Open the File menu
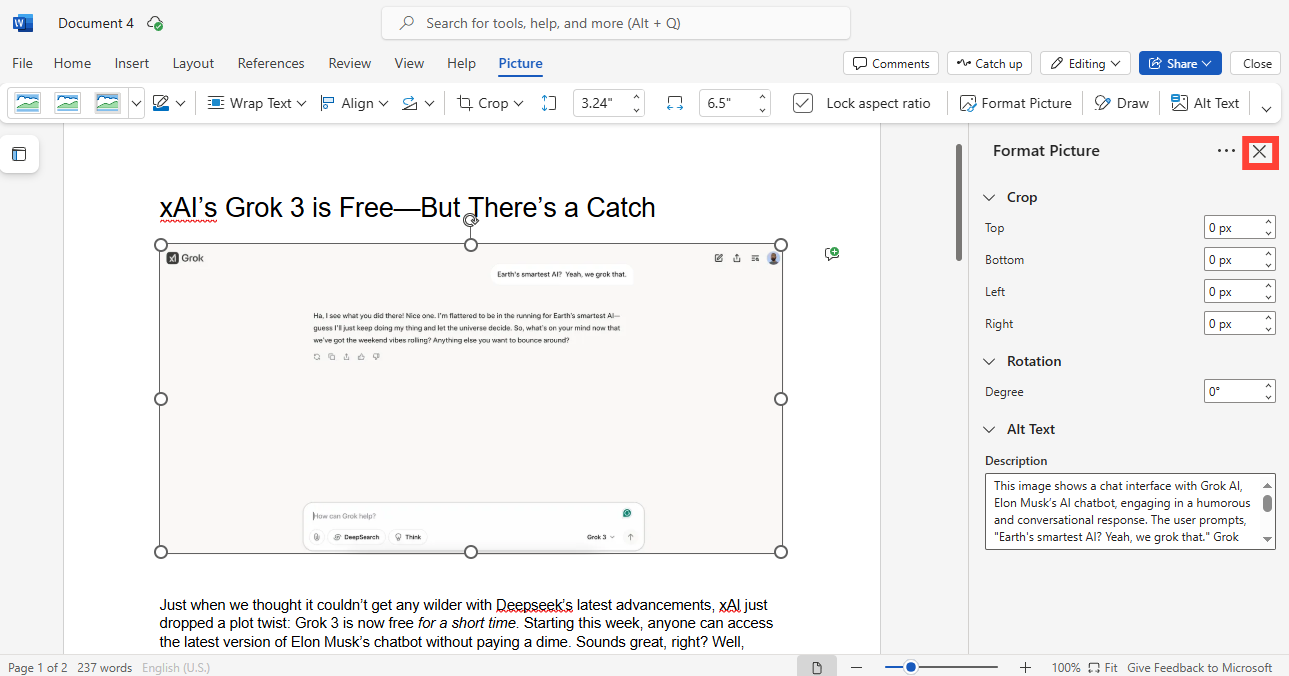The width and height of the screenshot is (1289, 676). tap(22, 63)
